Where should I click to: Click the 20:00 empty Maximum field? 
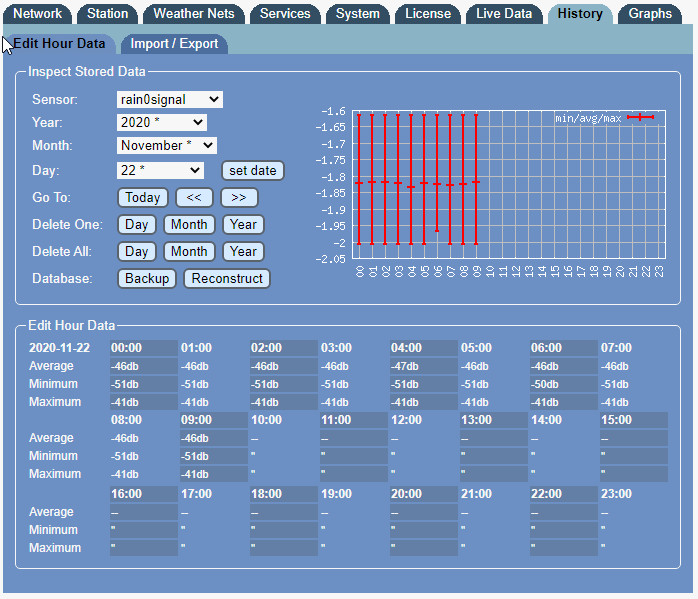(x=424, y=548)
